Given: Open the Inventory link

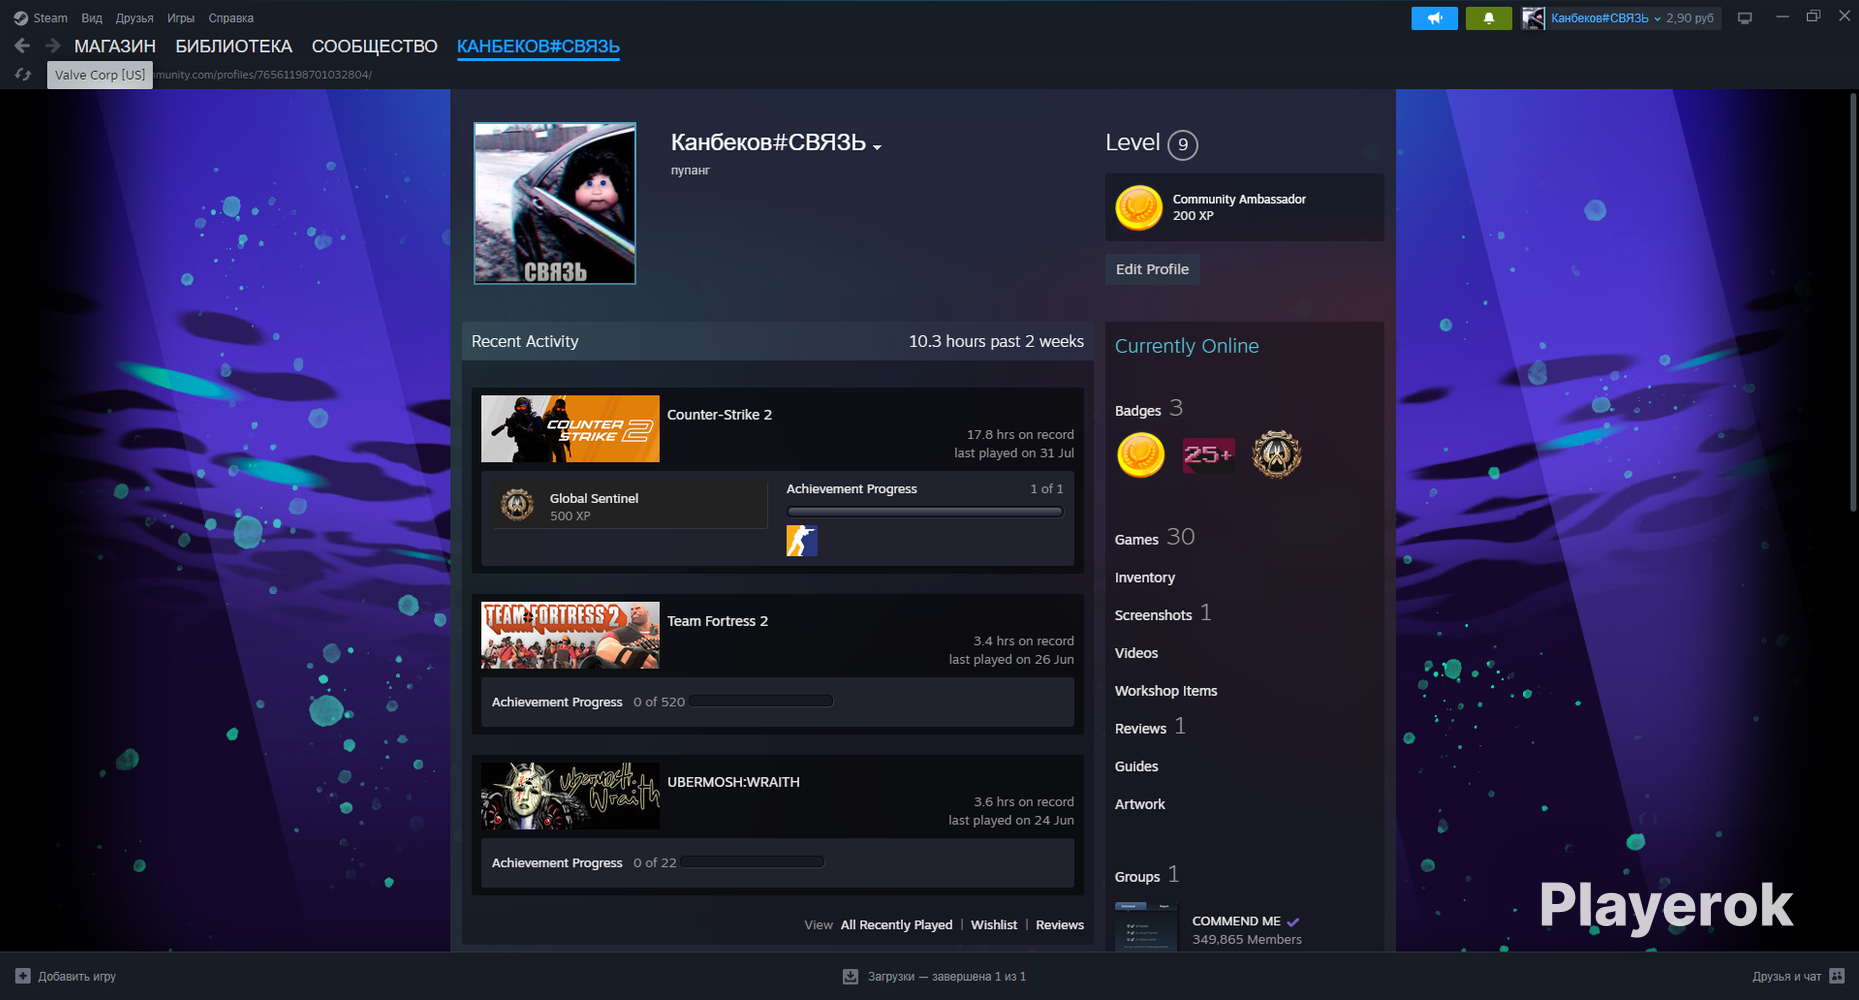Looking at the screenshot, I should [x=1145, y=578].
